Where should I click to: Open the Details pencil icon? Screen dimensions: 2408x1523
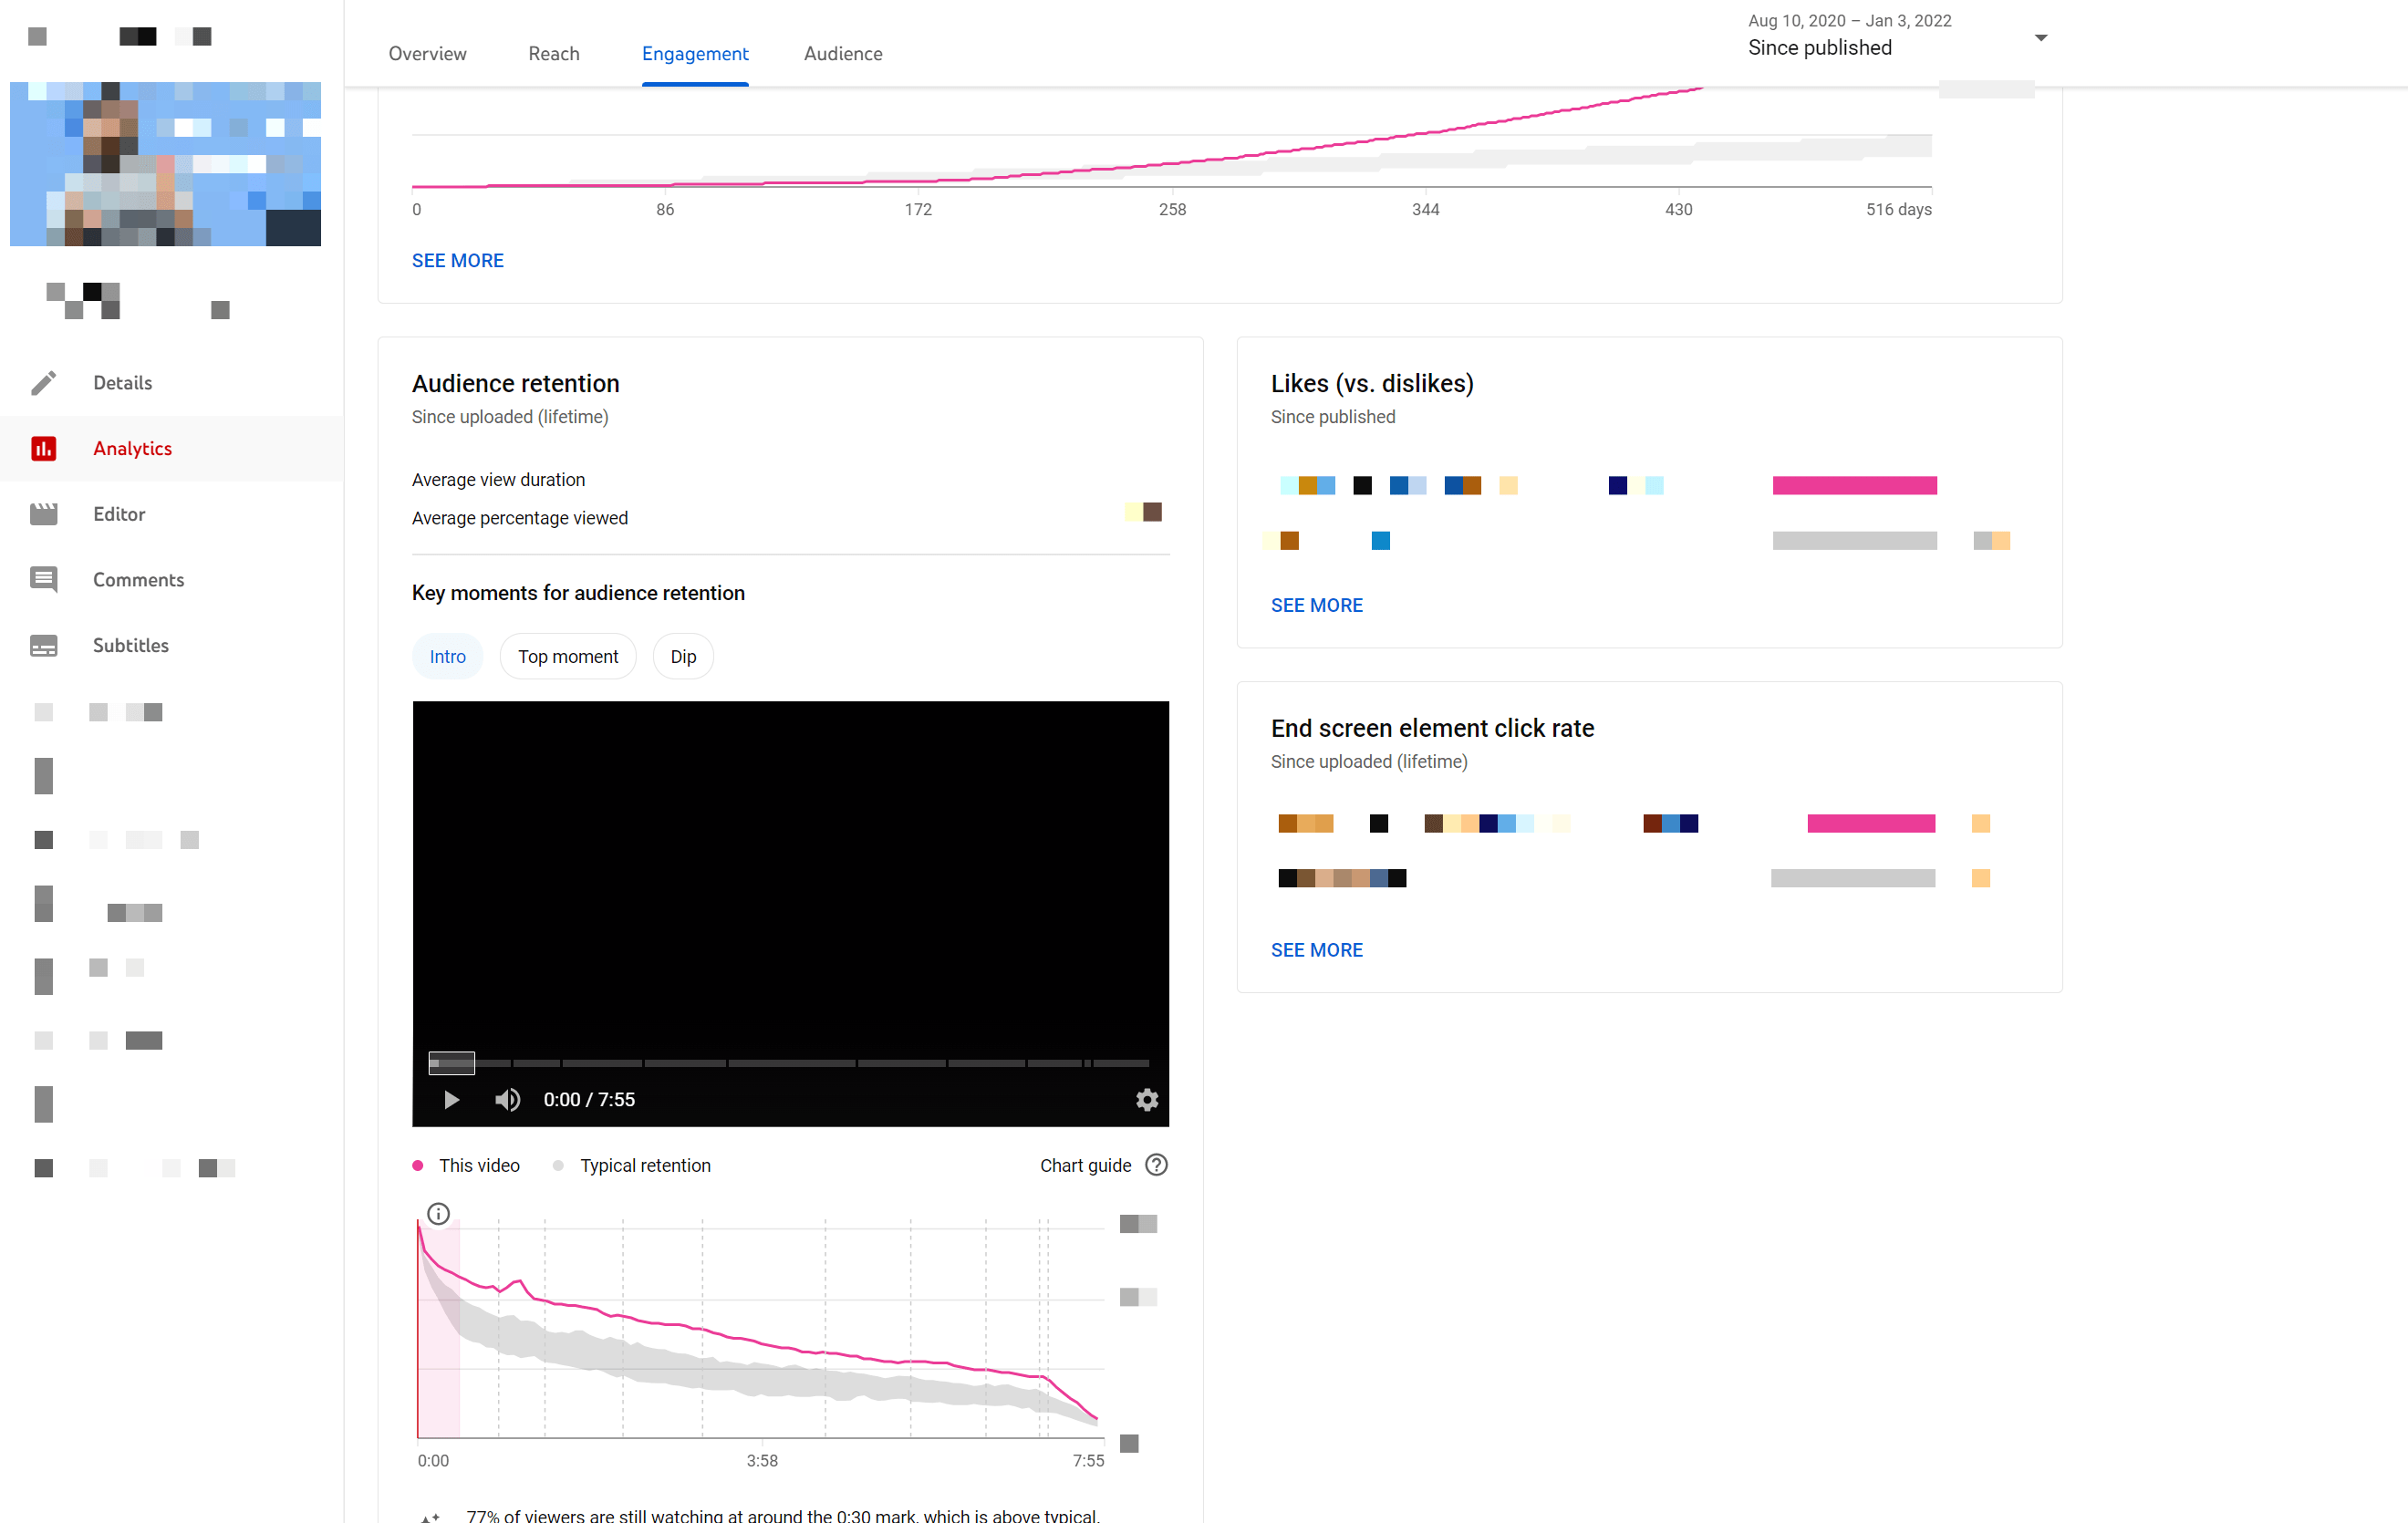click(x=44, y=382)
